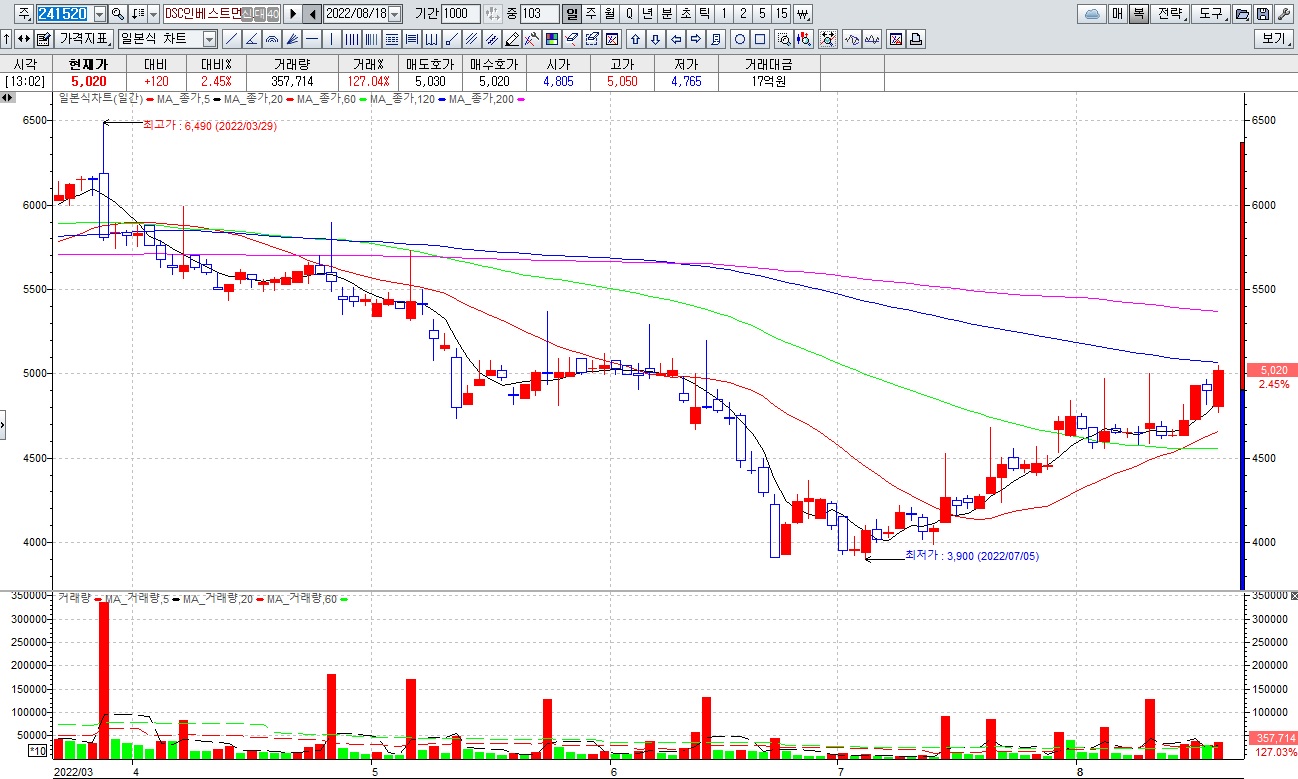Click the stock code input field 241520
This screenshot has width=1298, height=779.
pos(64,14)
